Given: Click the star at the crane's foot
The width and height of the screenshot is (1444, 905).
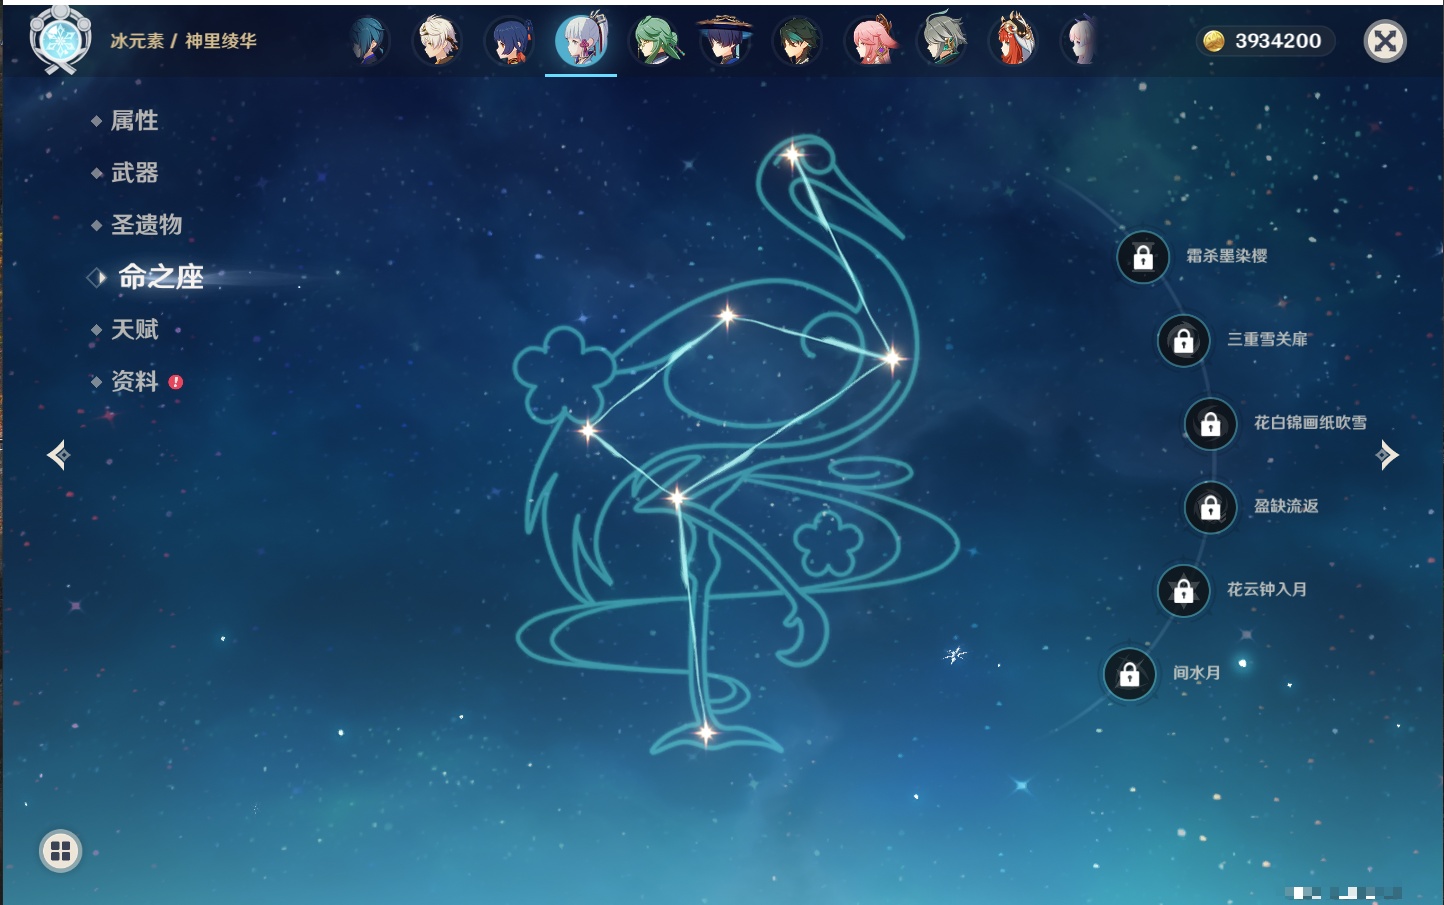Looking at the screenshot, I should tap(706, 733).
